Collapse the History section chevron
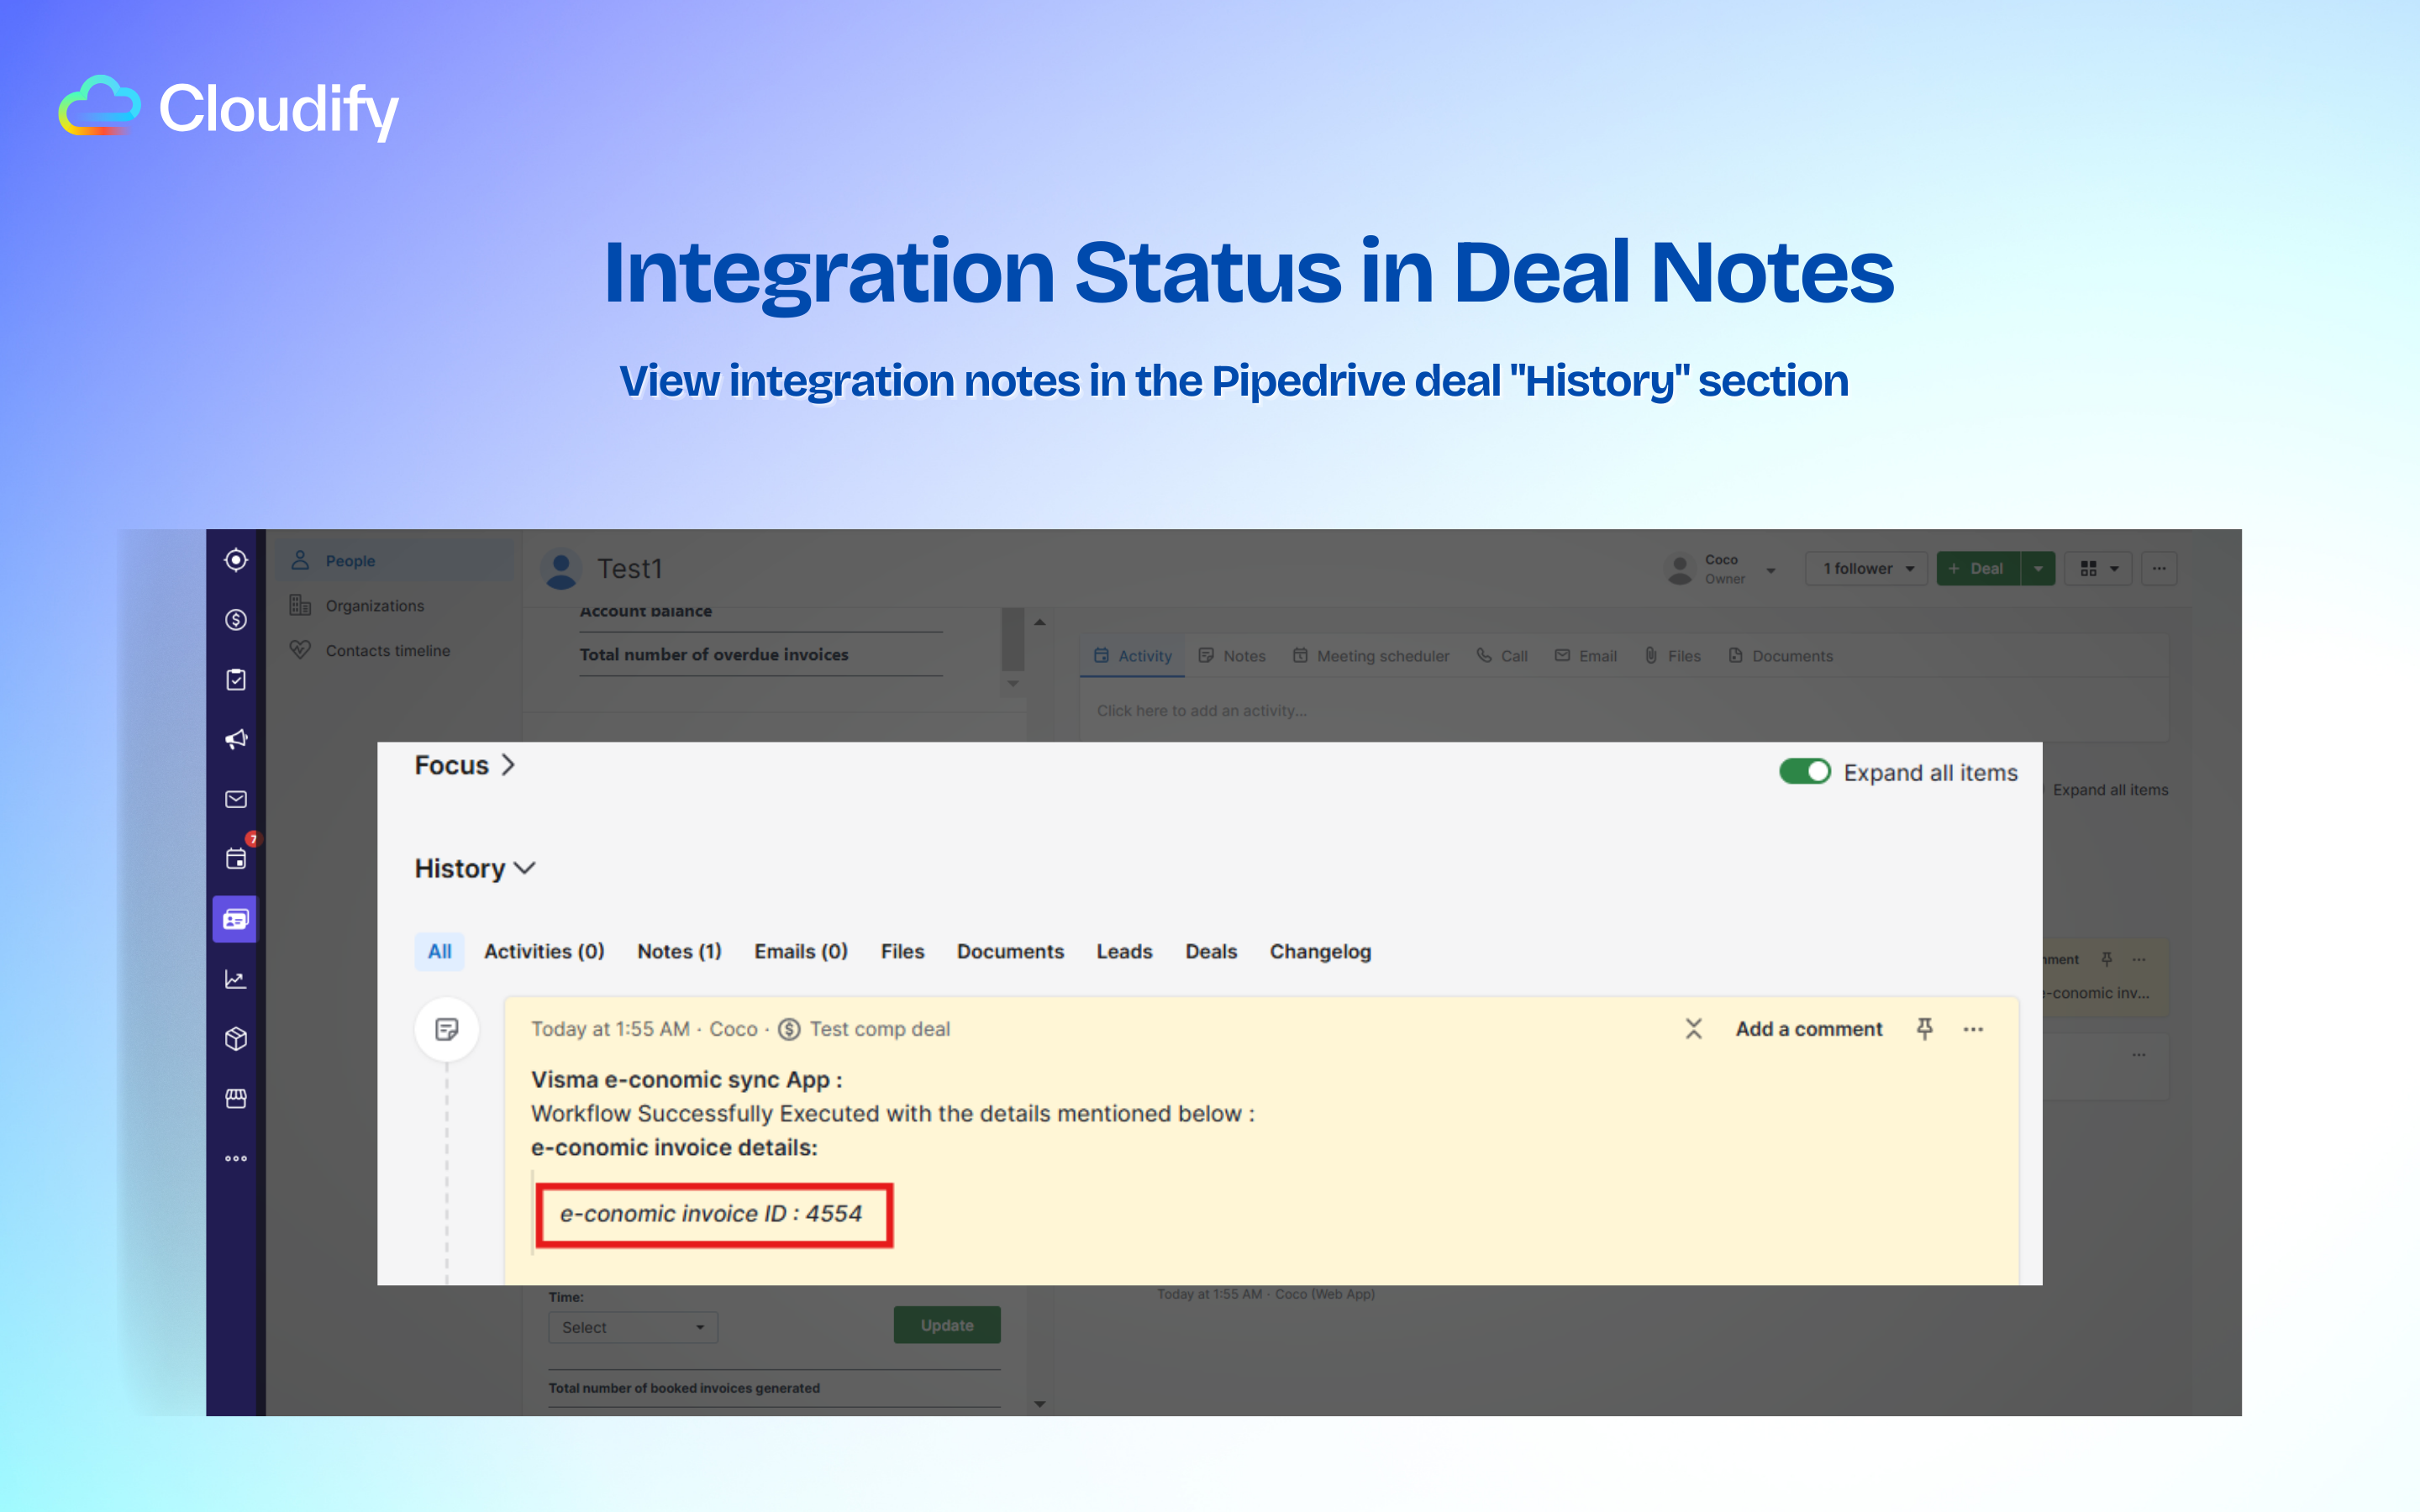Screen dimensions: 2420x1512 point(525,868)
